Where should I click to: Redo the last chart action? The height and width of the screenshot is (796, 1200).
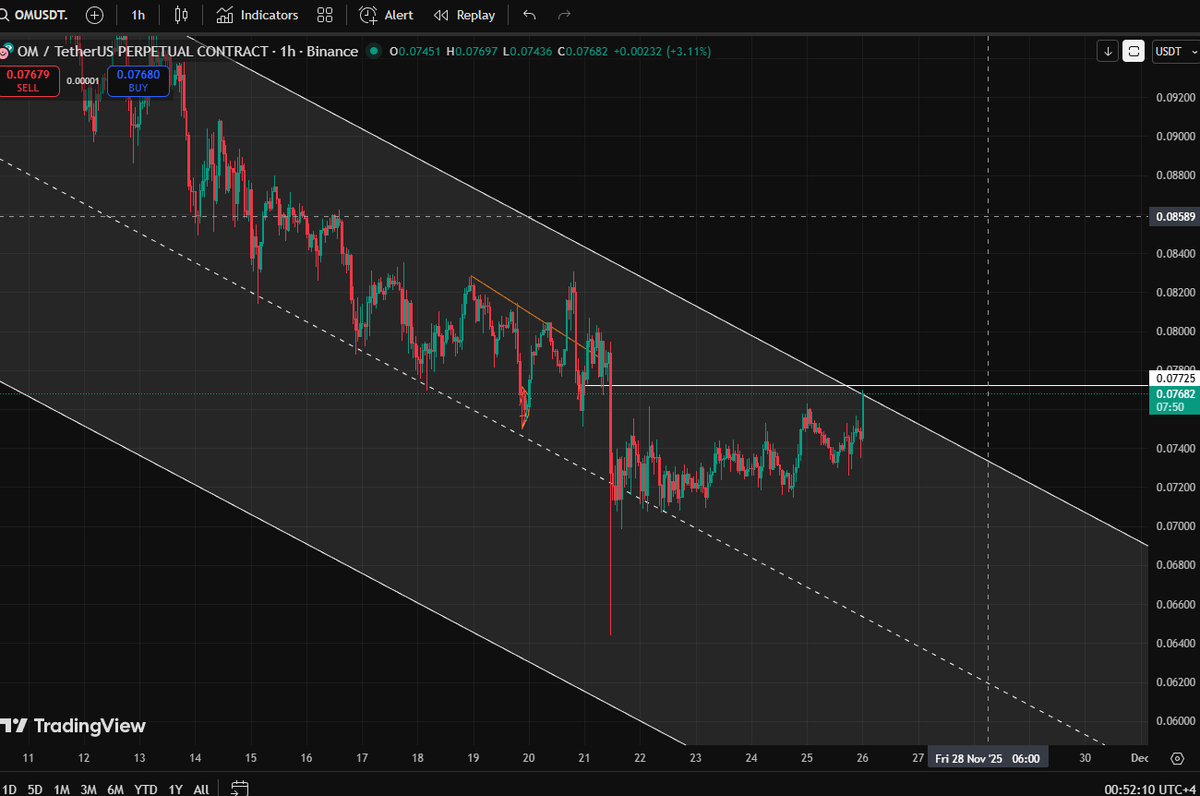tap(564, 15)
